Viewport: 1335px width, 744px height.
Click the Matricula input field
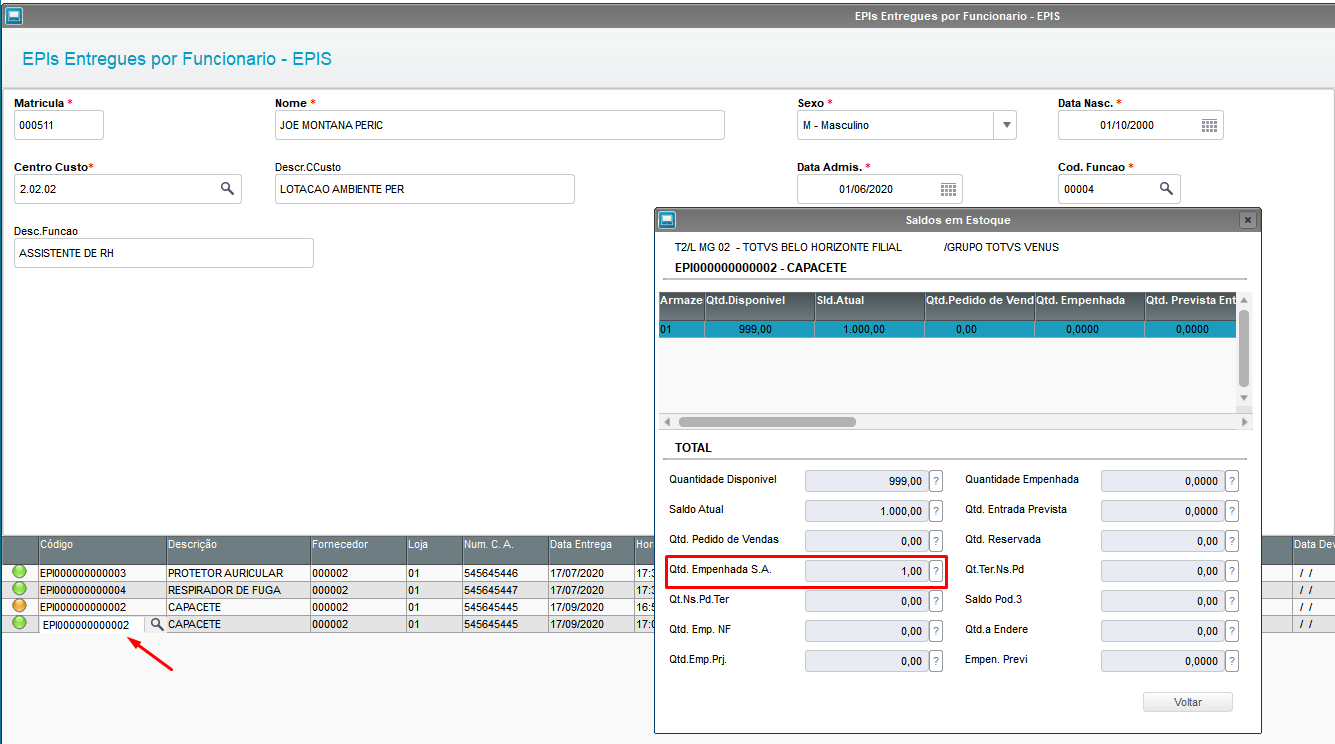pos(59,125)
